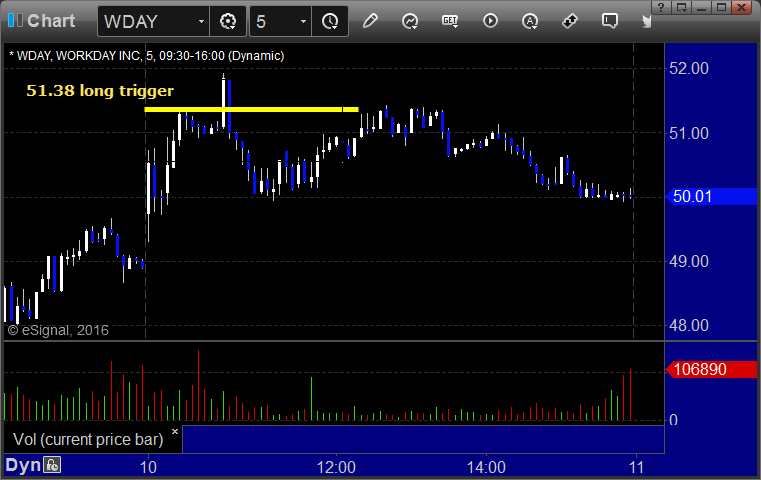
Task: Click the 106890 volume value marker
Action: coord(712,369)
